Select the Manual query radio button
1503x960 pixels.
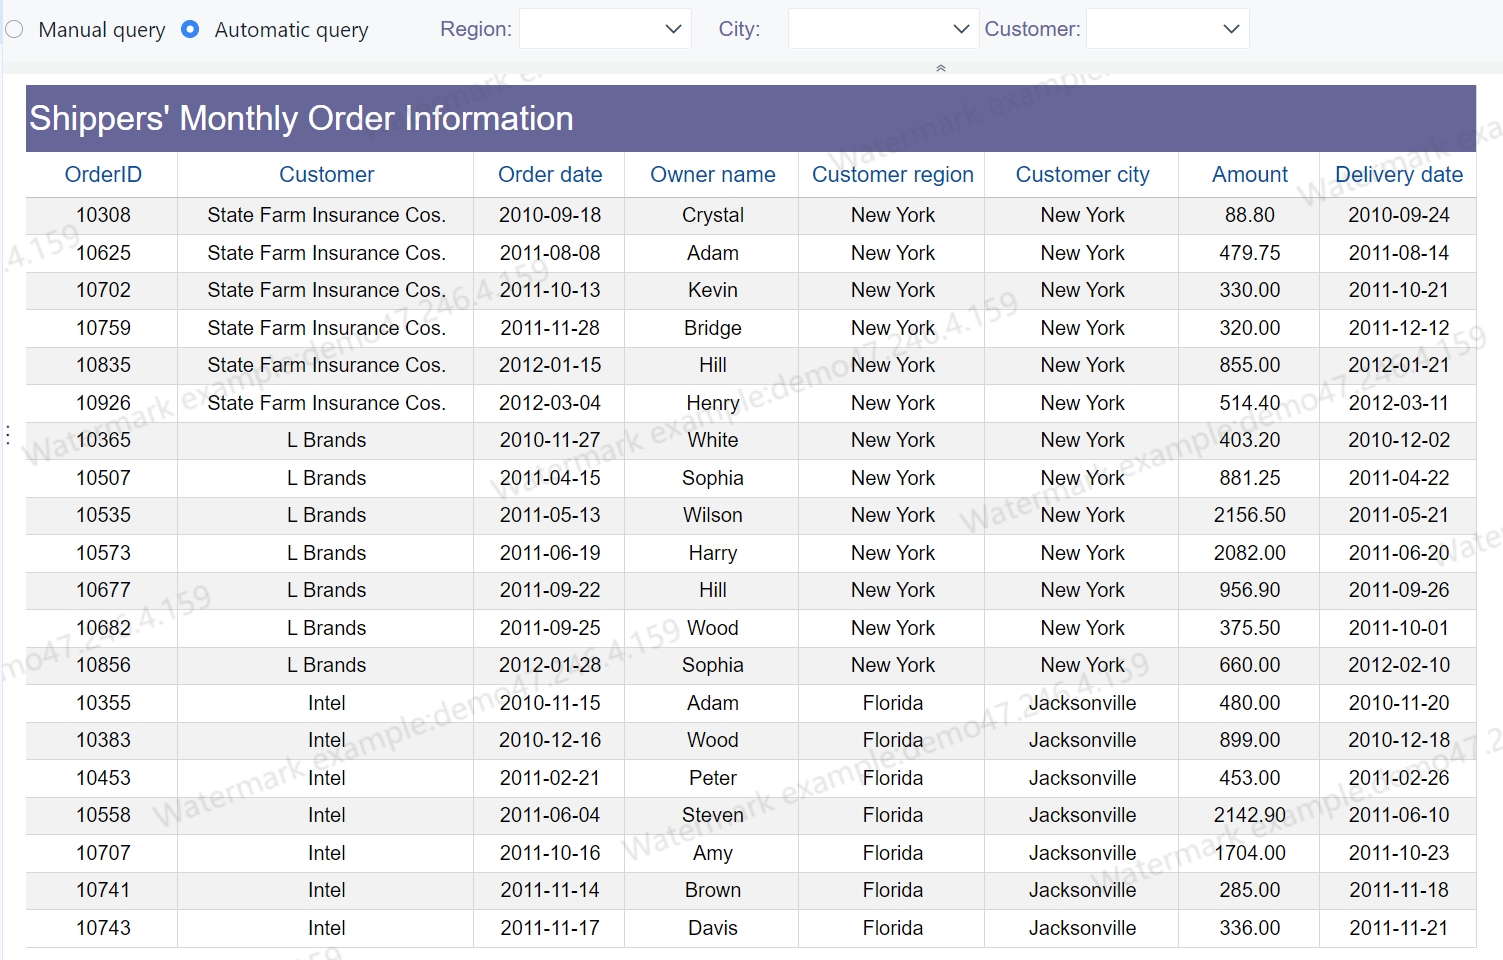[x=14, y=30]
